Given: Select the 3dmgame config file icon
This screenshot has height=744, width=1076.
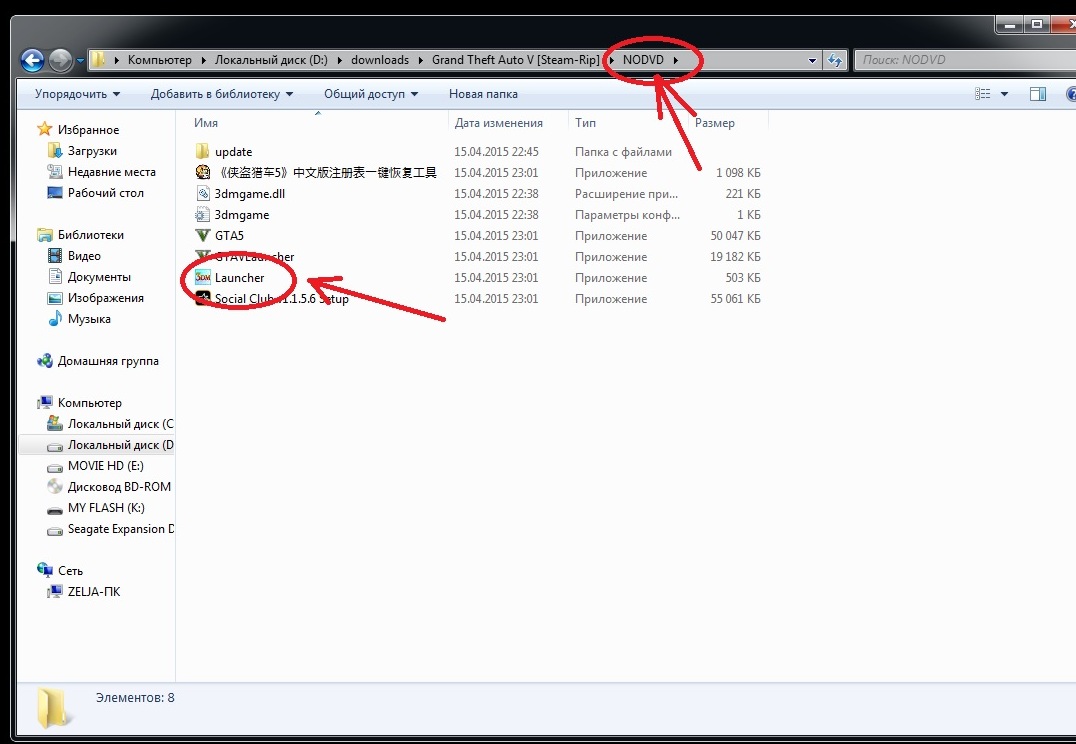Looking at the screenshot, I should tap(202, 215).
